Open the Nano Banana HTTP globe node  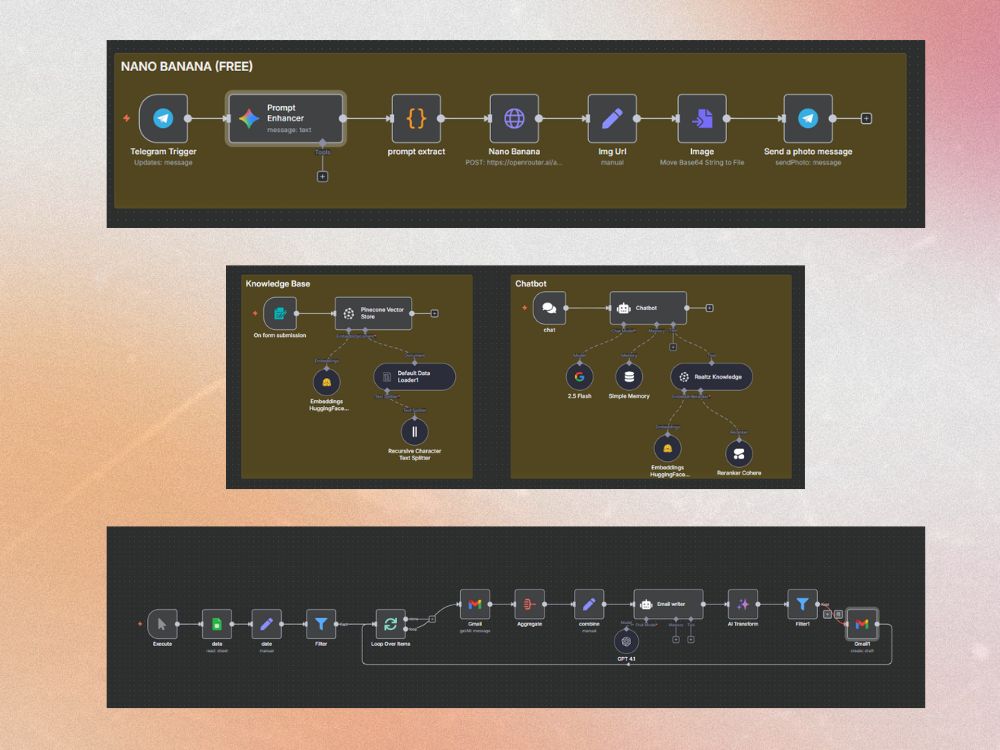(x=514, y=119)
